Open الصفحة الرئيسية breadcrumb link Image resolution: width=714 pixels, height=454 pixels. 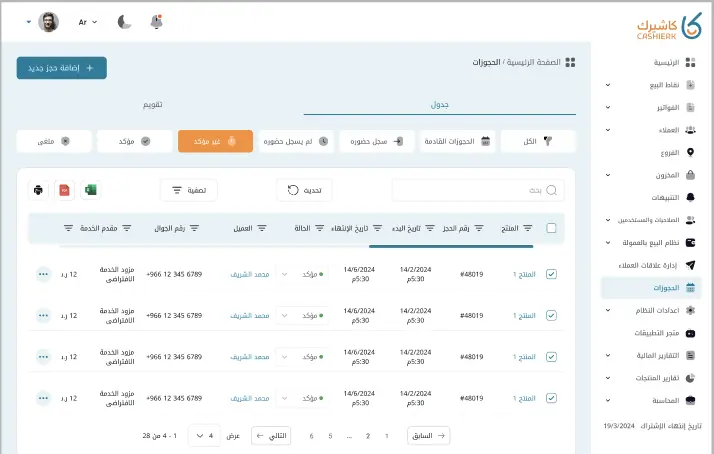point(534,62)
